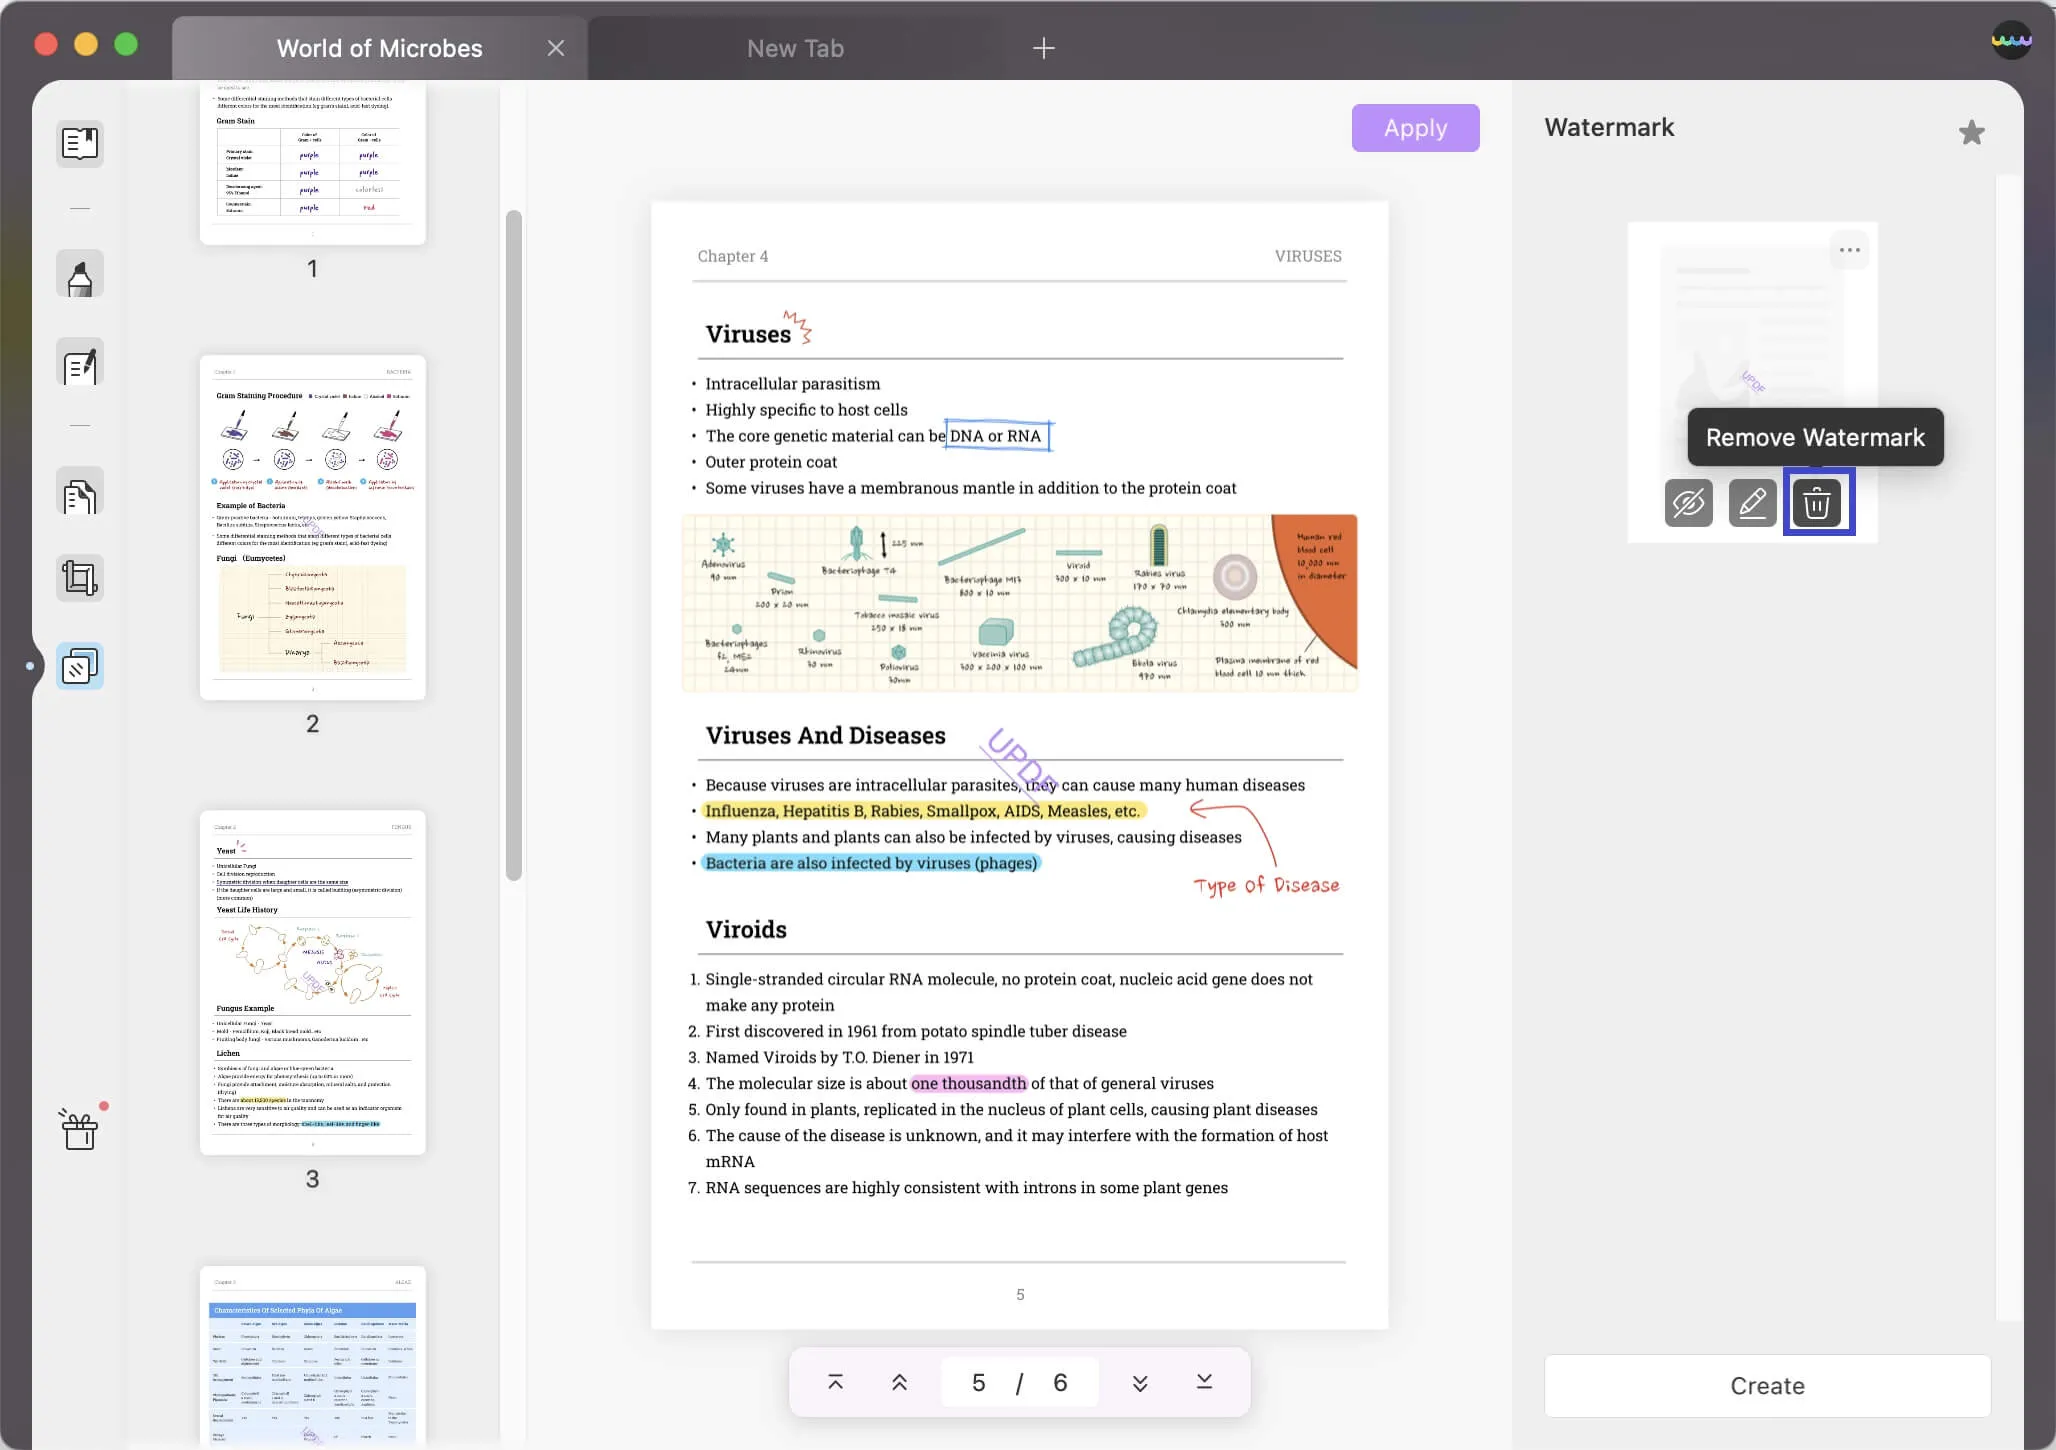Viewport: 2056px width, 1450px height.
Task: Click the Page Tools watermark icon
Action: pyautogui.click(x=80, y=666)
